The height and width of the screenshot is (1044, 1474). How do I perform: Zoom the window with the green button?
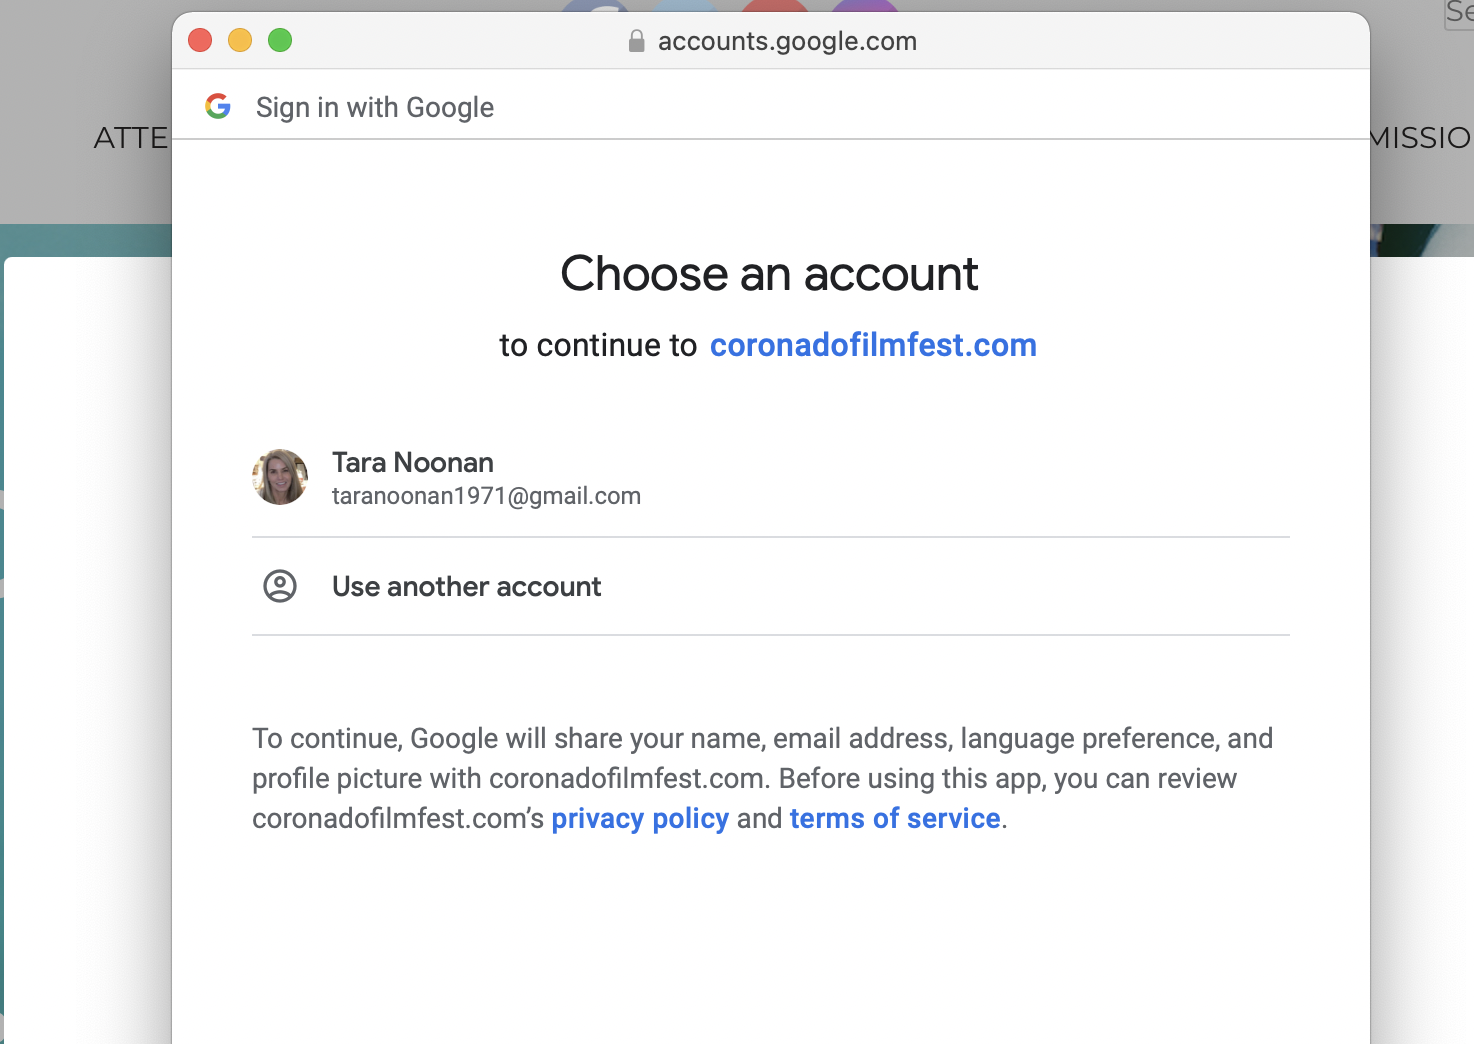(280, 40)
